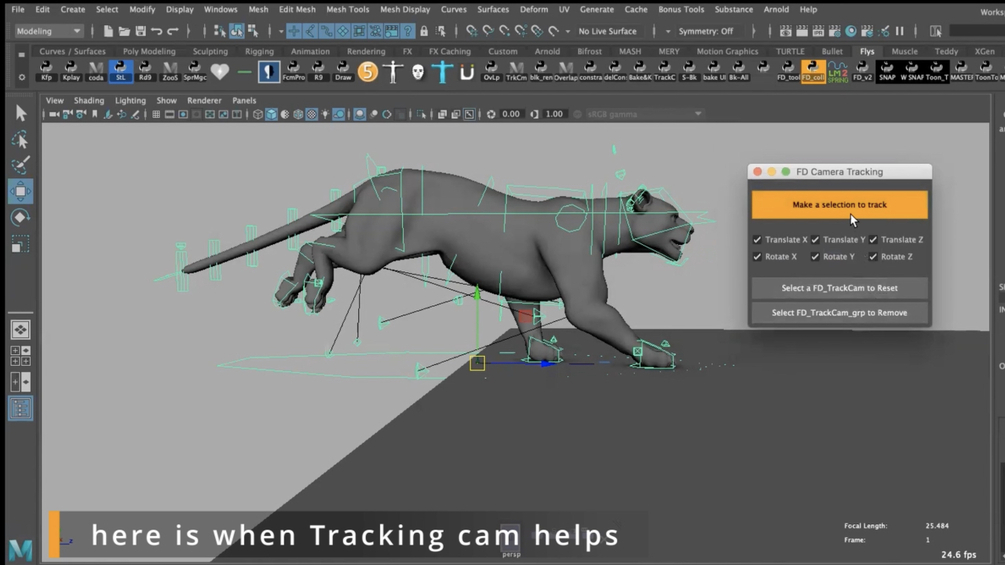Viewport: 1005px width, 565px height.
Task: Switch to the Motion Graphics shelf tab
Action: [727, 51]
